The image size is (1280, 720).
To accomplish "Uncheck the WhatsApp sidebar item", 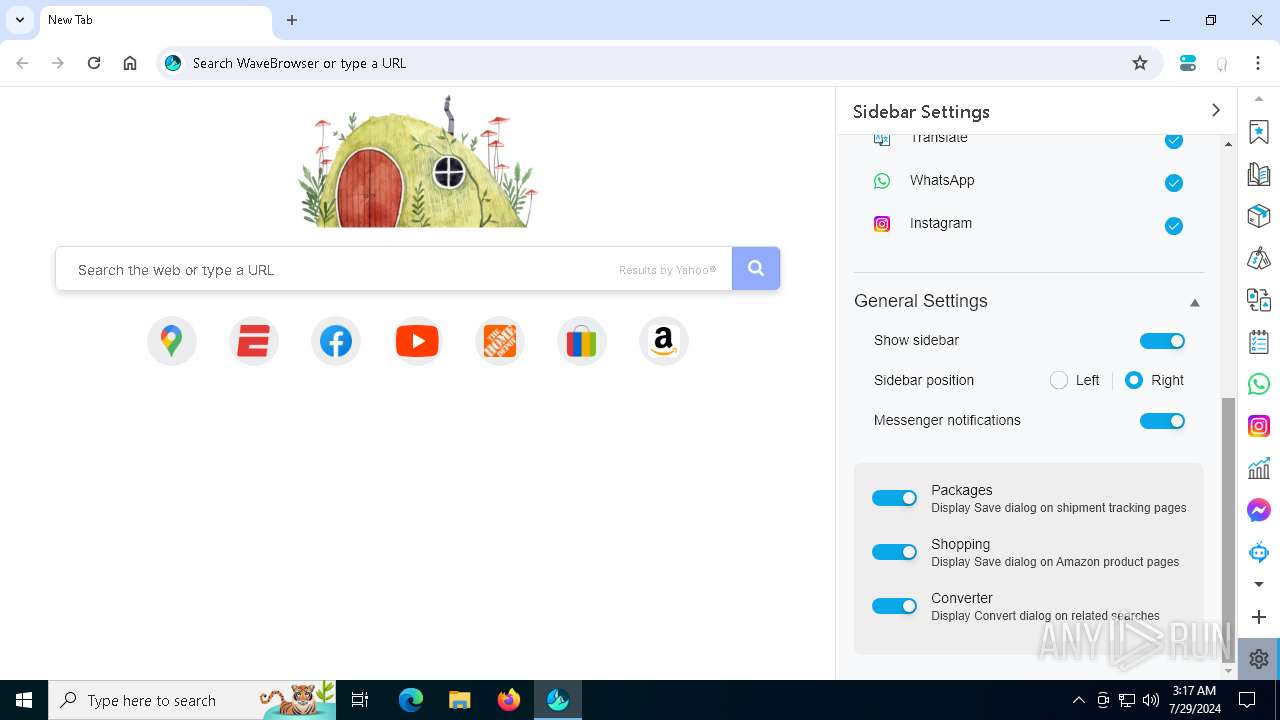I will [1174, 183].
